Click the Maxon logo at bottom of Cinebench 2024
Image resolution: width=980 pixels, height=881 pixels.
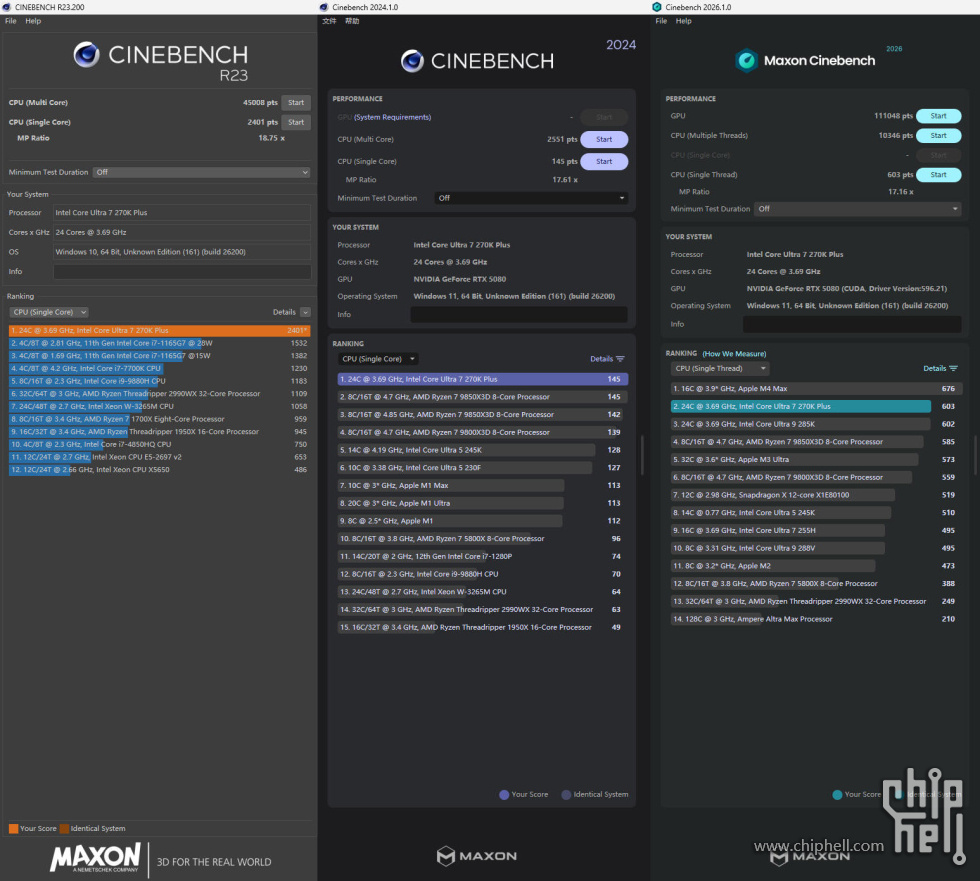click(x=477, y=855)
